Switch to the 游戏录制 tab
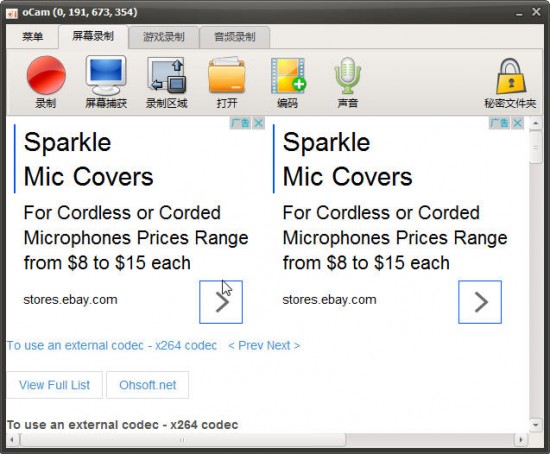Screen dimensions: 550x454 click(164, 37)
